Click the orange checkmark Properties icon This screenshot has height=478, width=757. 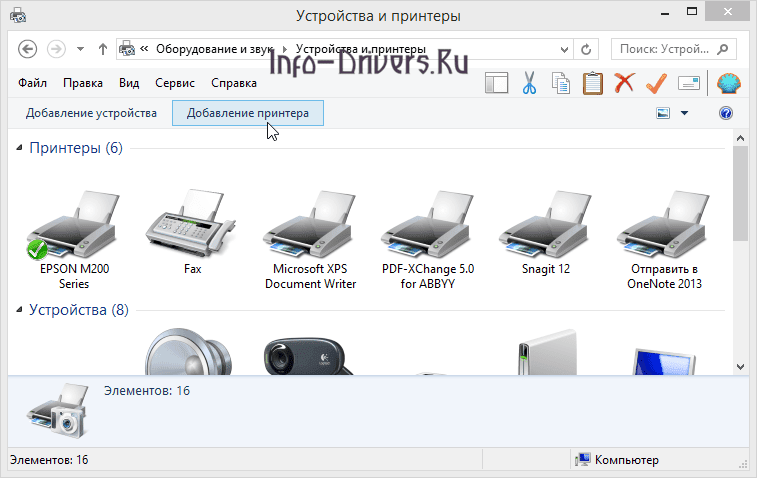point(657,83)
